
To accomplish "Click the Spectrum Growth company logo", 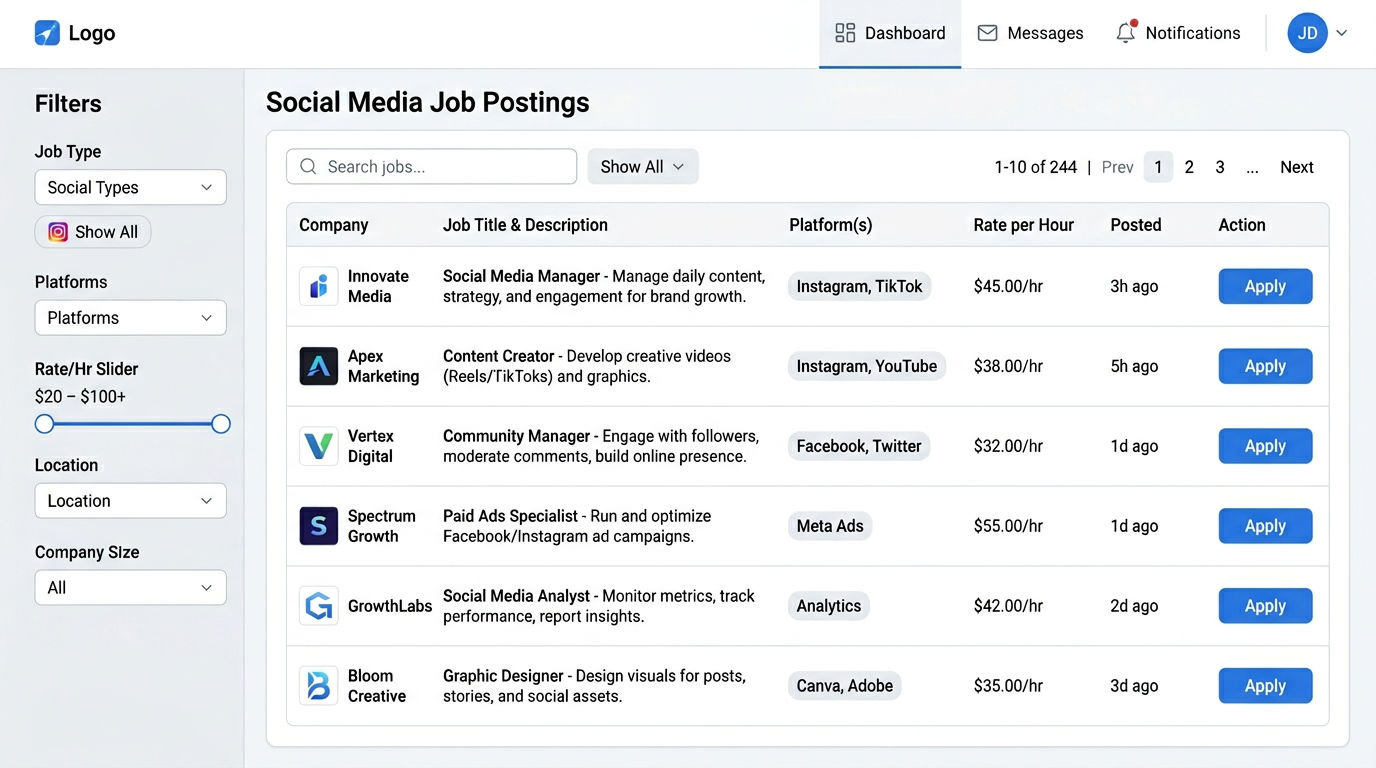I will 319,526.
